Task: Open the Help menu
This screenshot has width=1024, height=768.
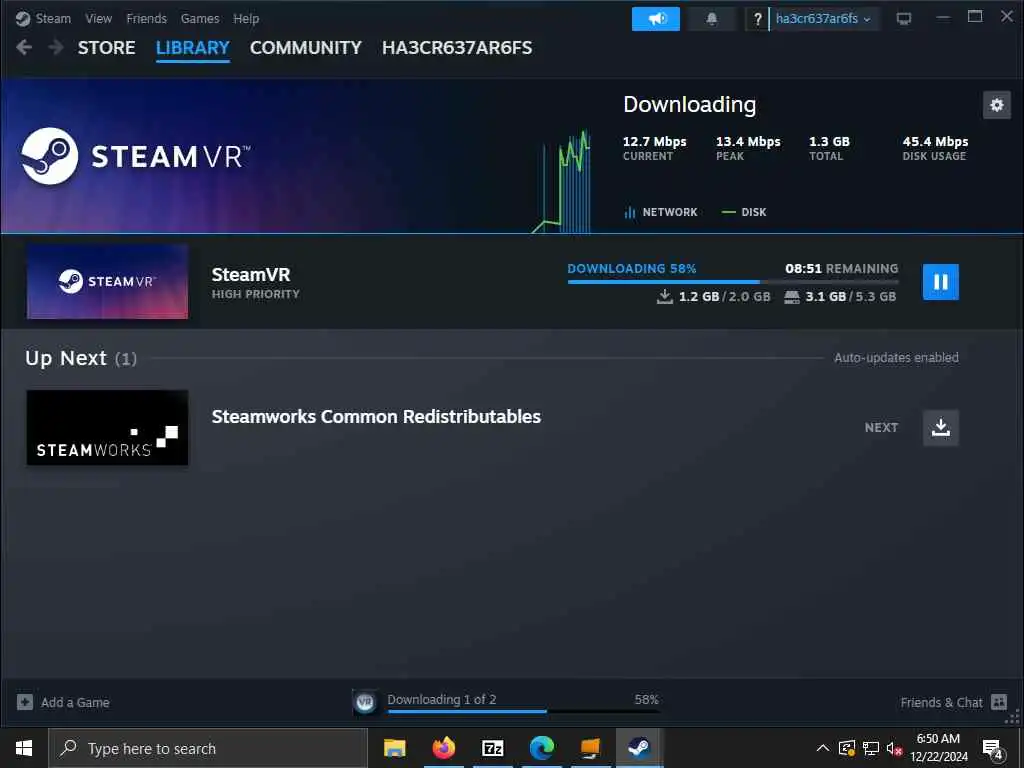Action: point(246,18)
